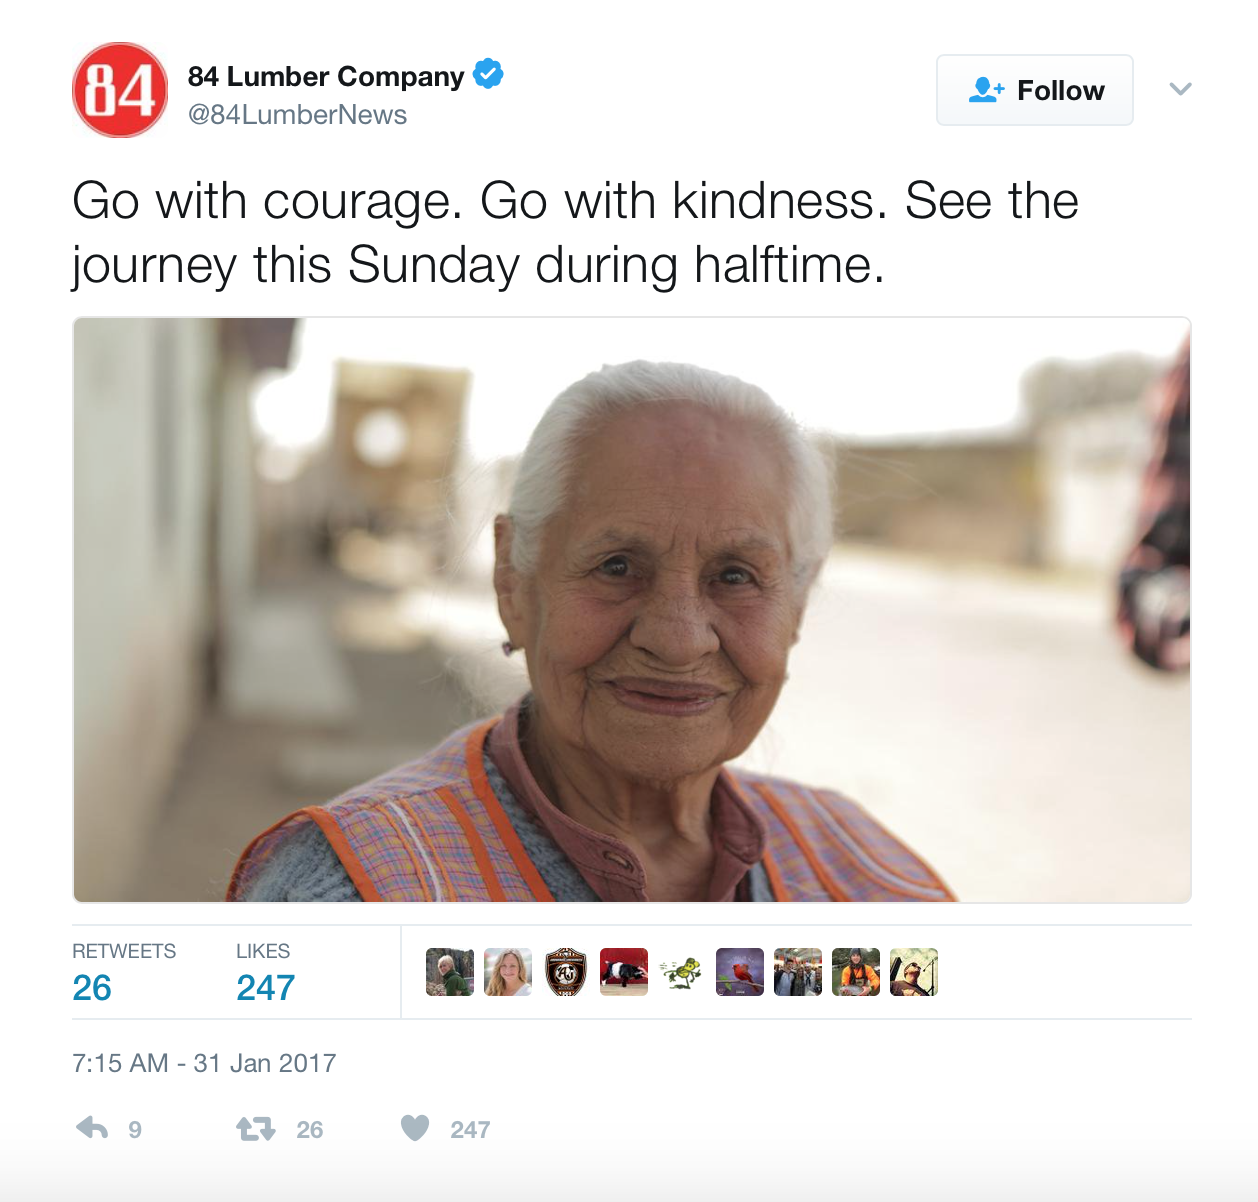Open the green frog liker avatar
This screenshot has width=1258, height=1202.
pyautogui.click(x=682, y=972)
